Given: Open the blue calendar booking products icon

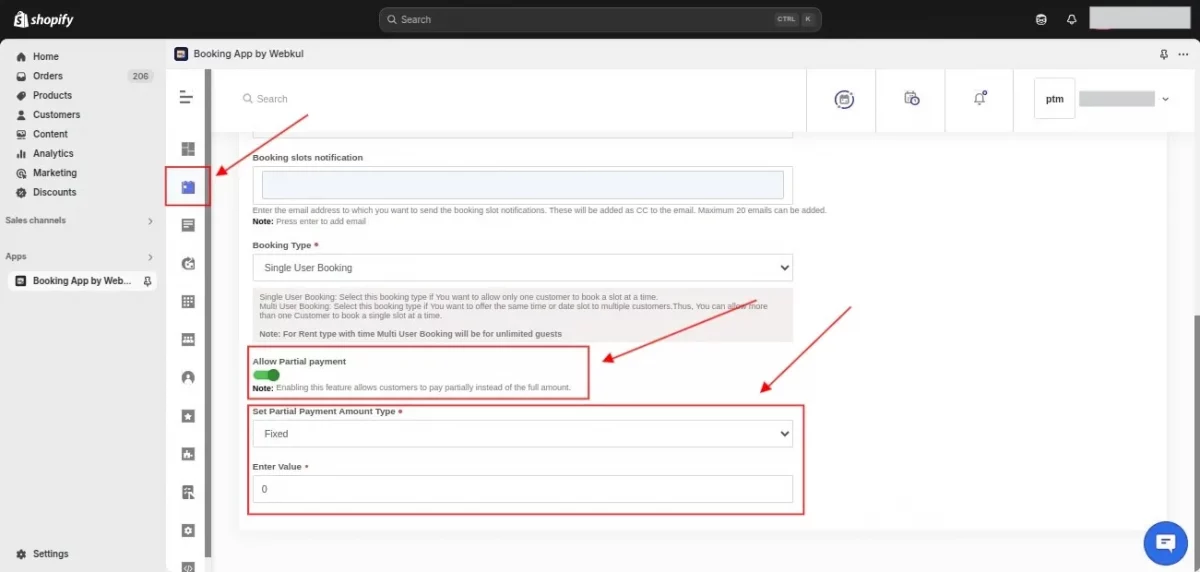Looking at the screenshot, I should pyautogui.click(x=187, y=187).
